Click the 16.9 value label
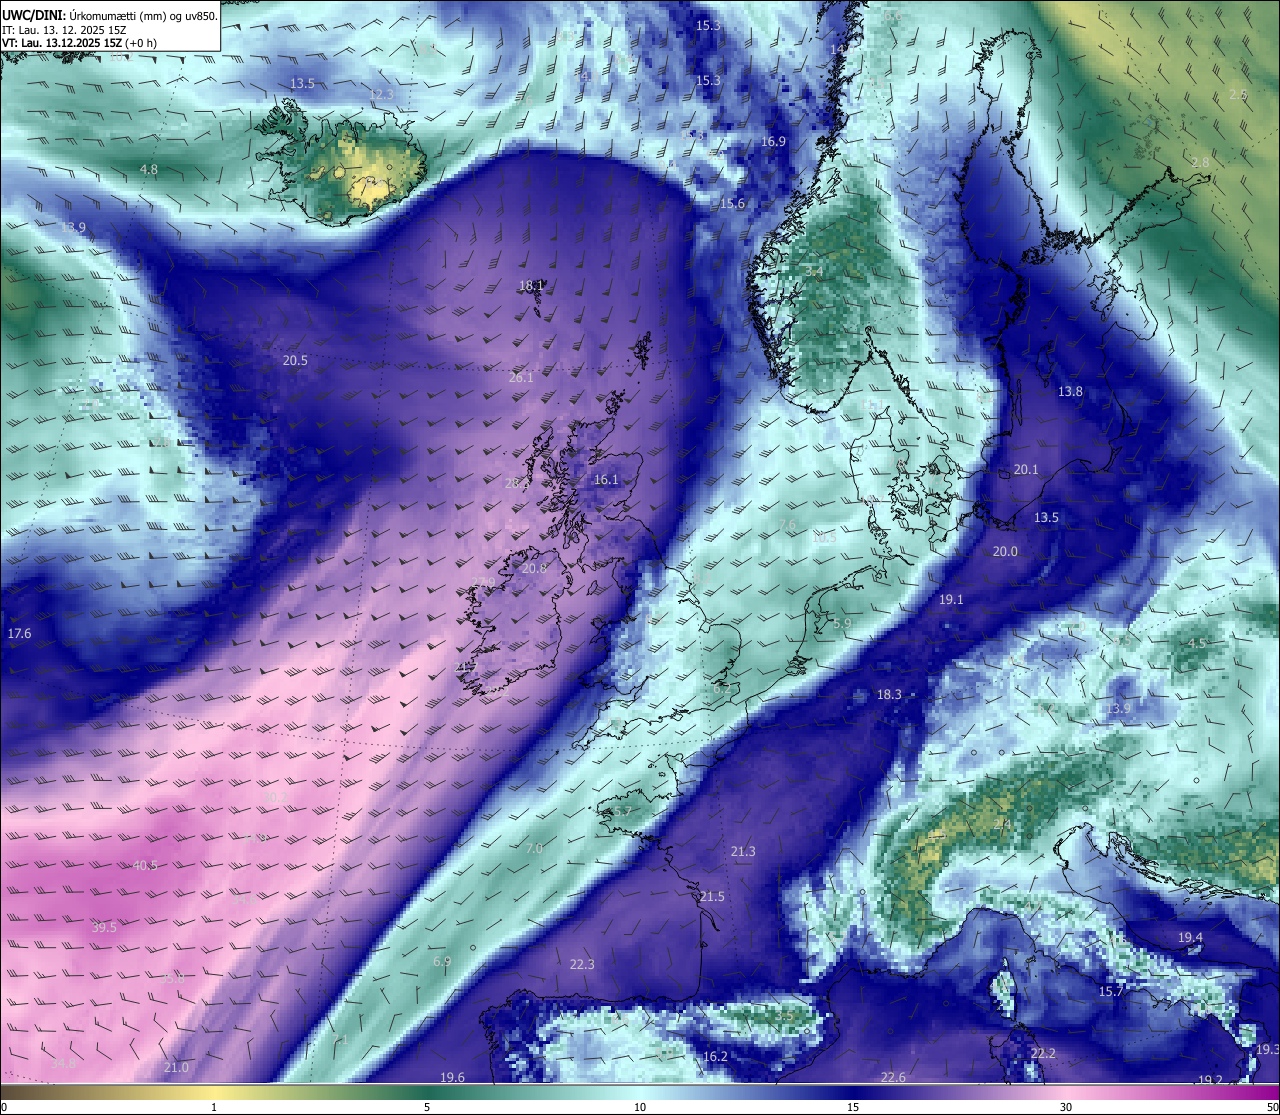Screen dimensions: 1280x1115 click(773, 143)
